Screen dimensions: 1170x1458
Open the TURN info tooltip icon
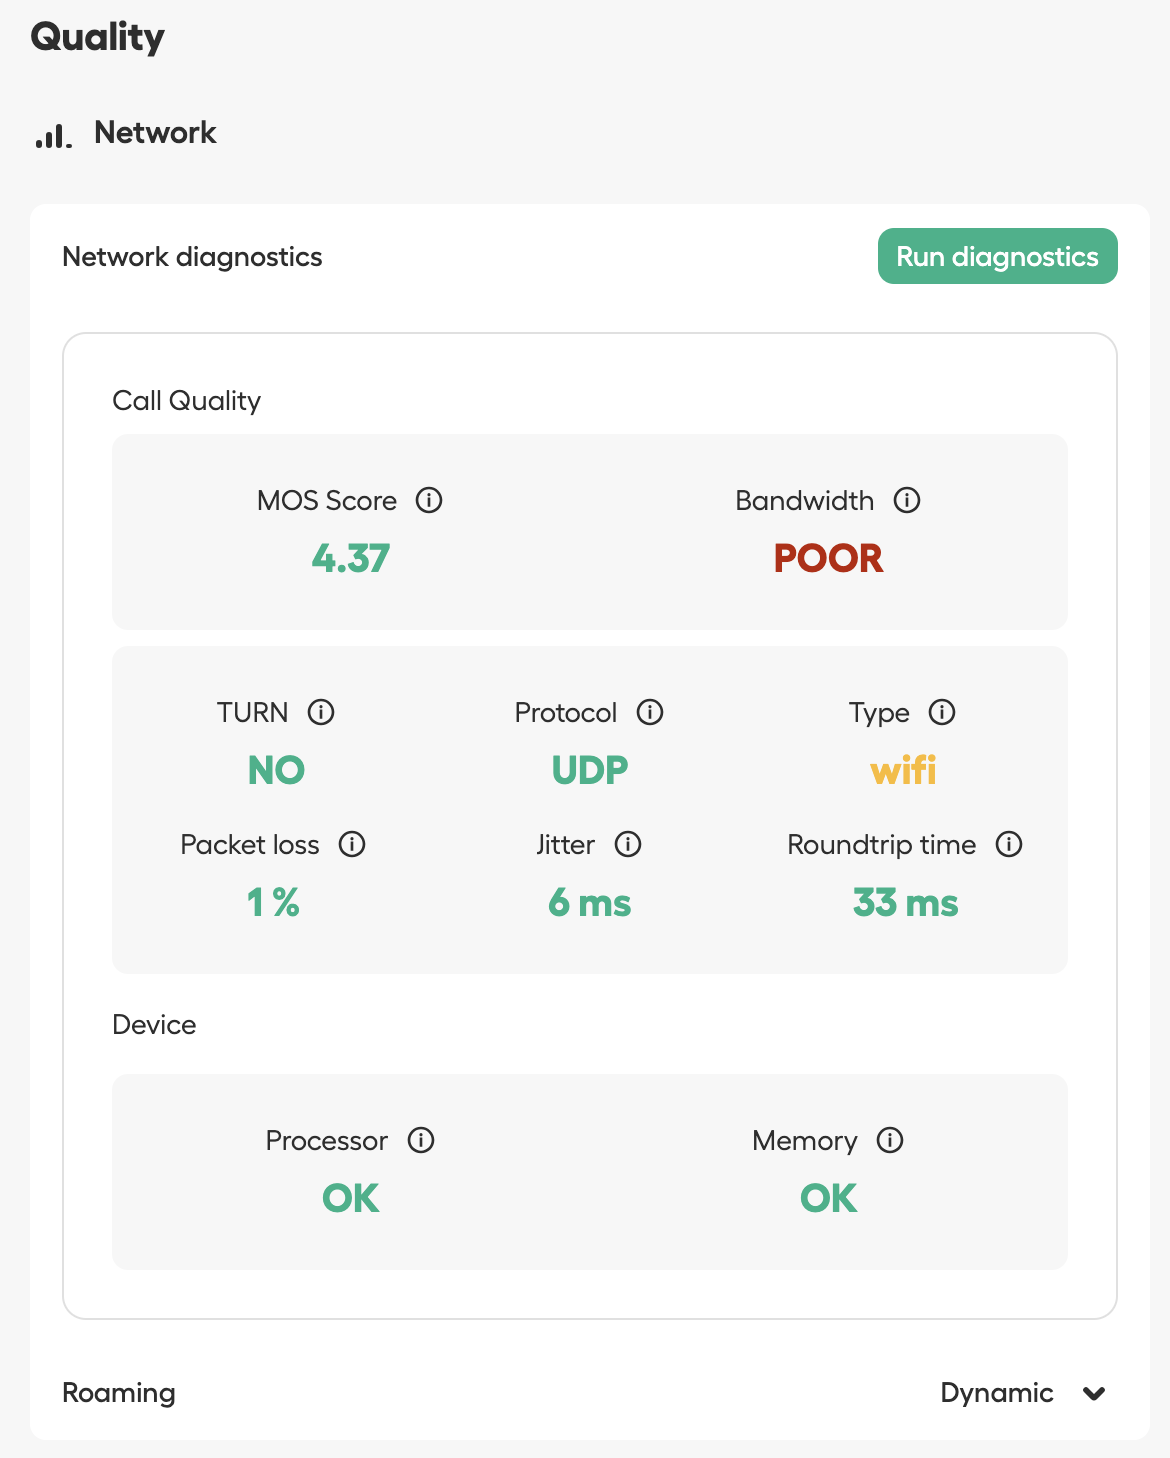point(321,712)
